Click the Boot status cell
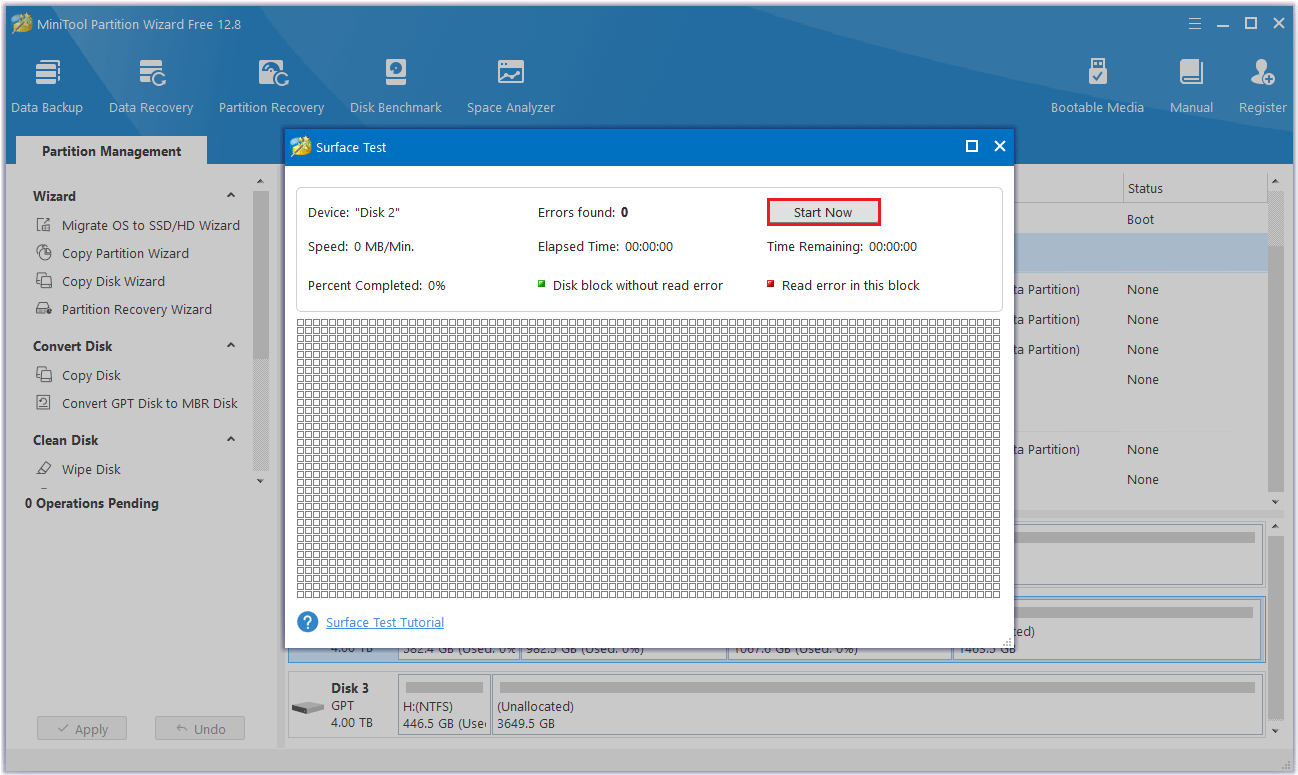1298x775 pixels. 1140,219
